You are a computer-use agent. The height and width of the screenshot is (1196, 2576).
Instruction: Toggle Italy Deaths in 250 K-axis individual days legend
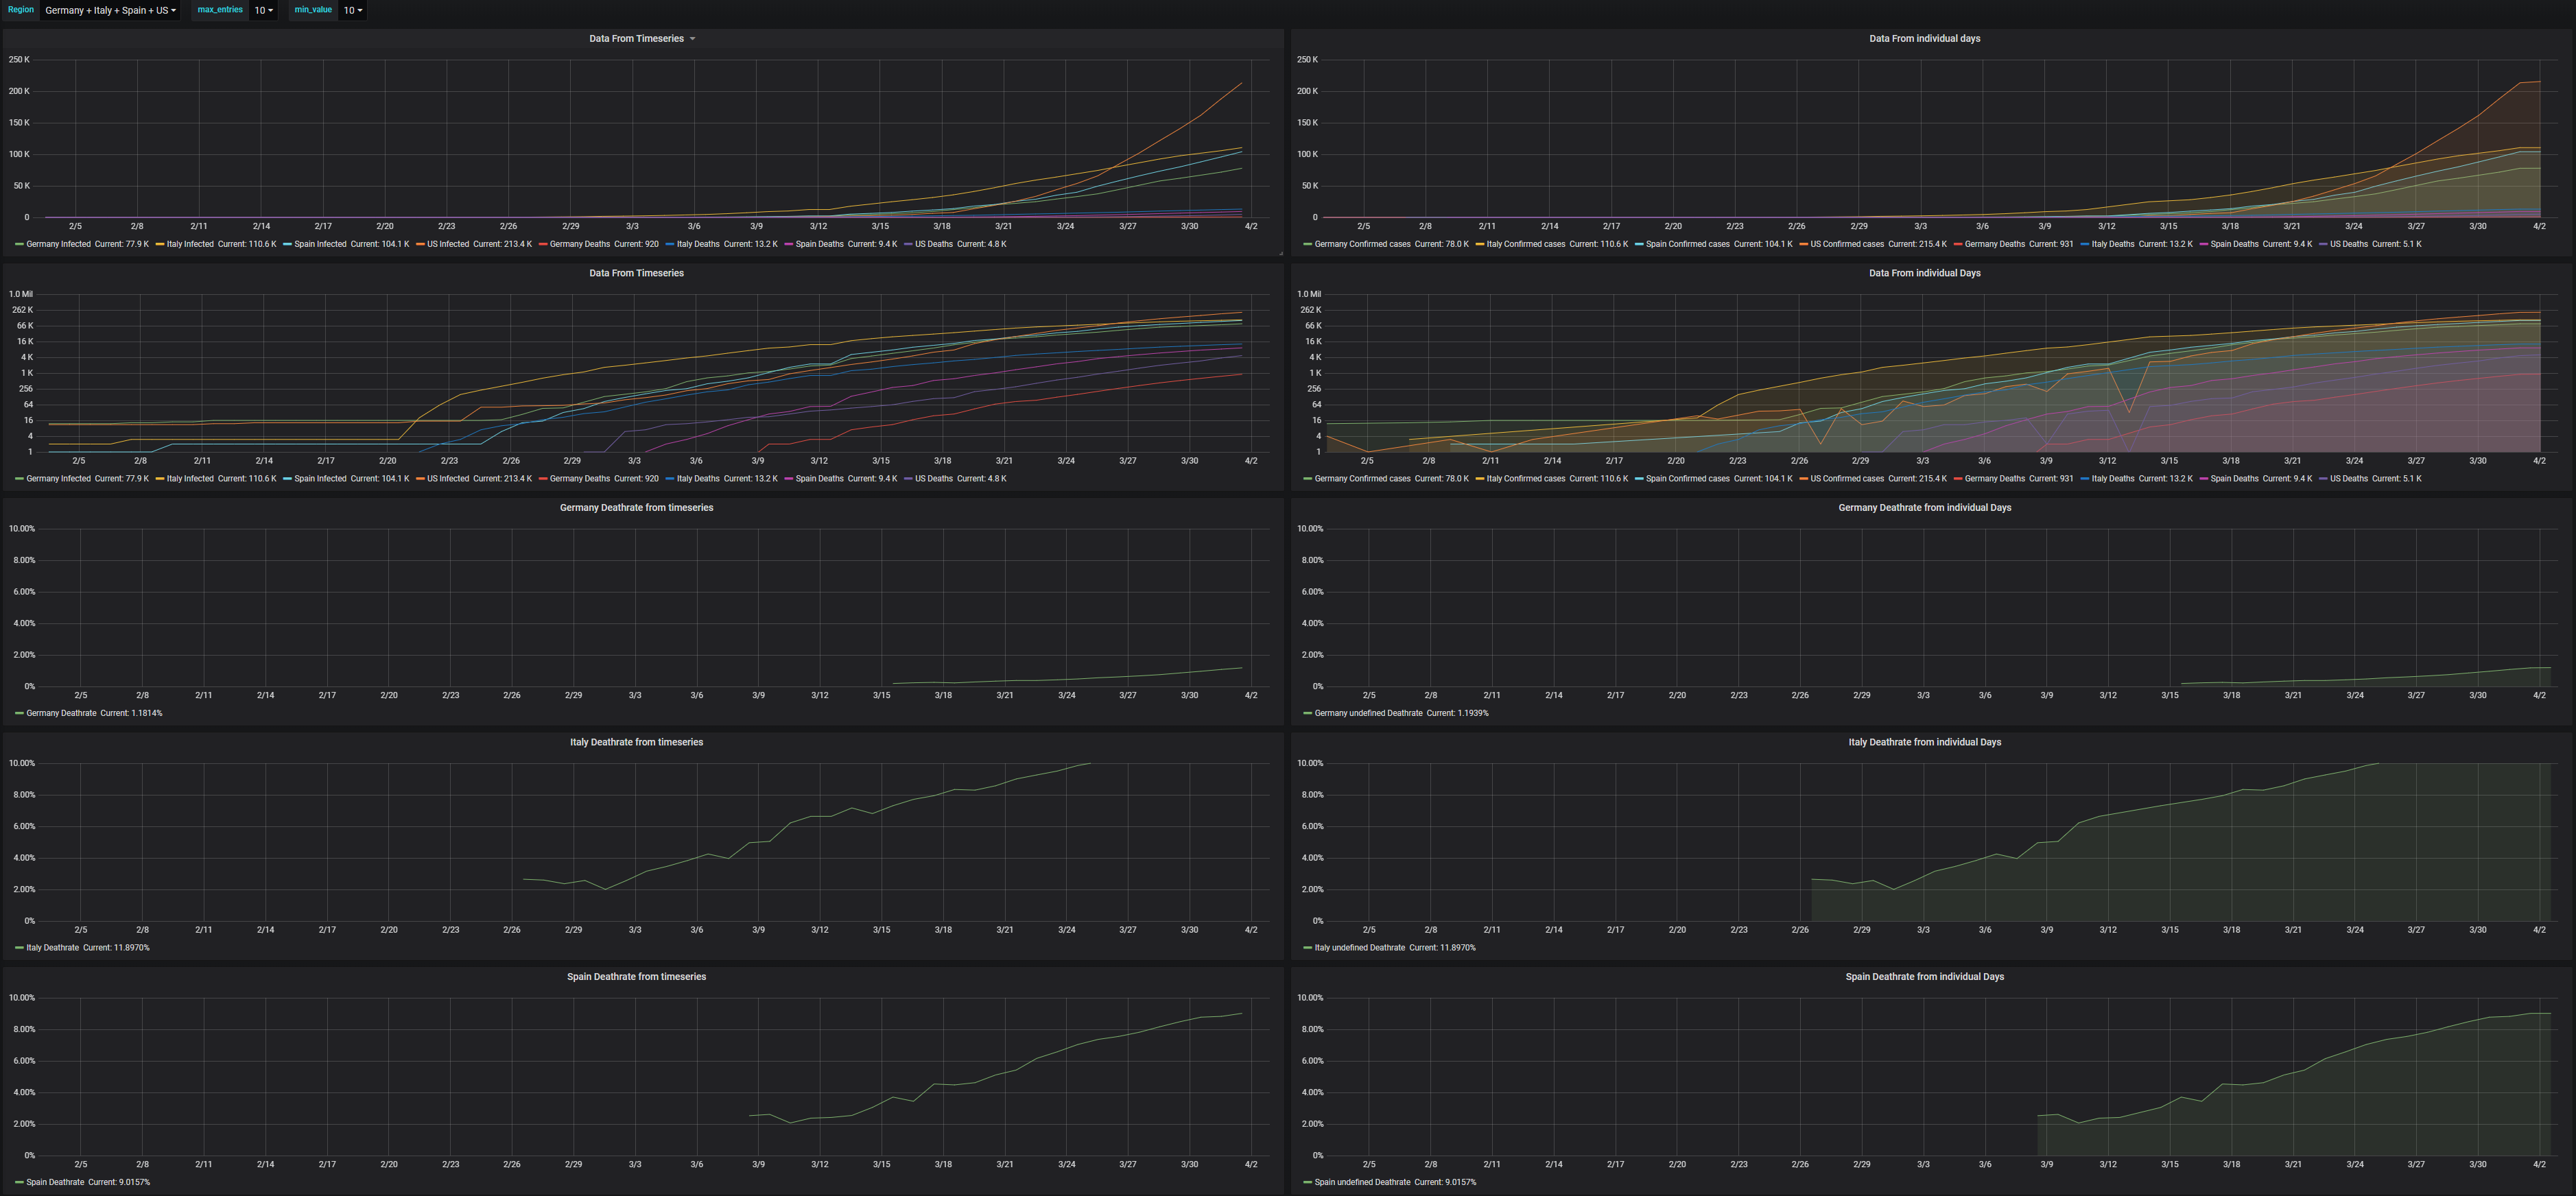[x=2113, y=244]
